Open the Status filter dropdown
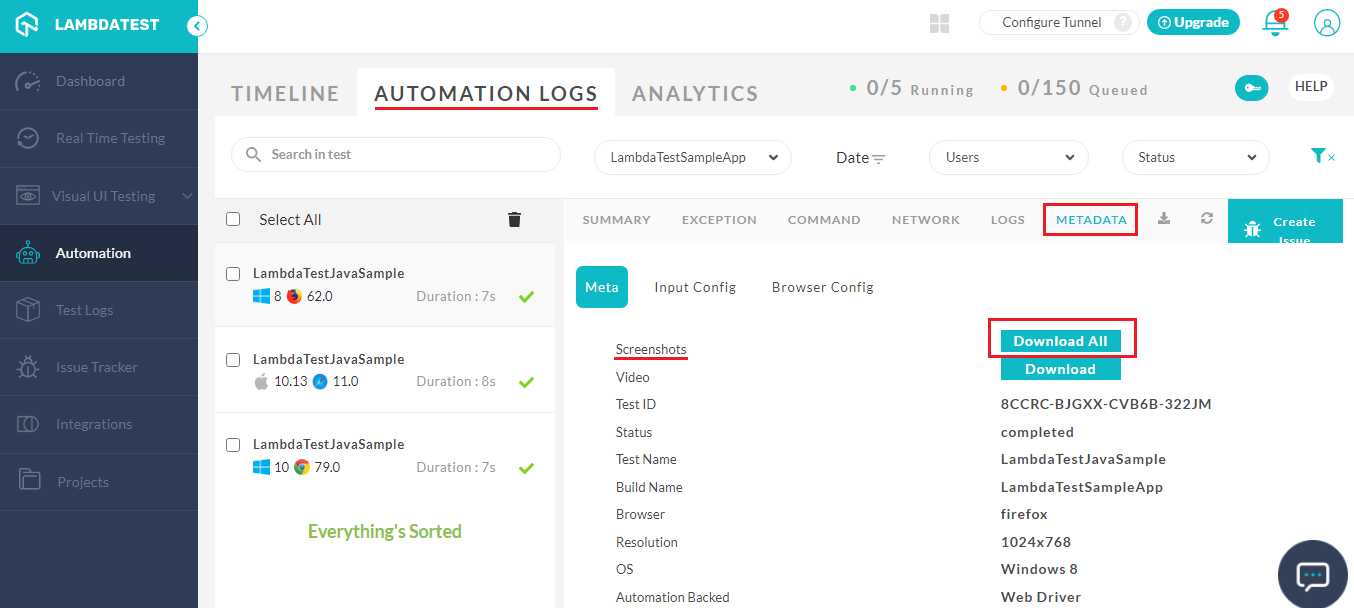 coord(1196,157)
